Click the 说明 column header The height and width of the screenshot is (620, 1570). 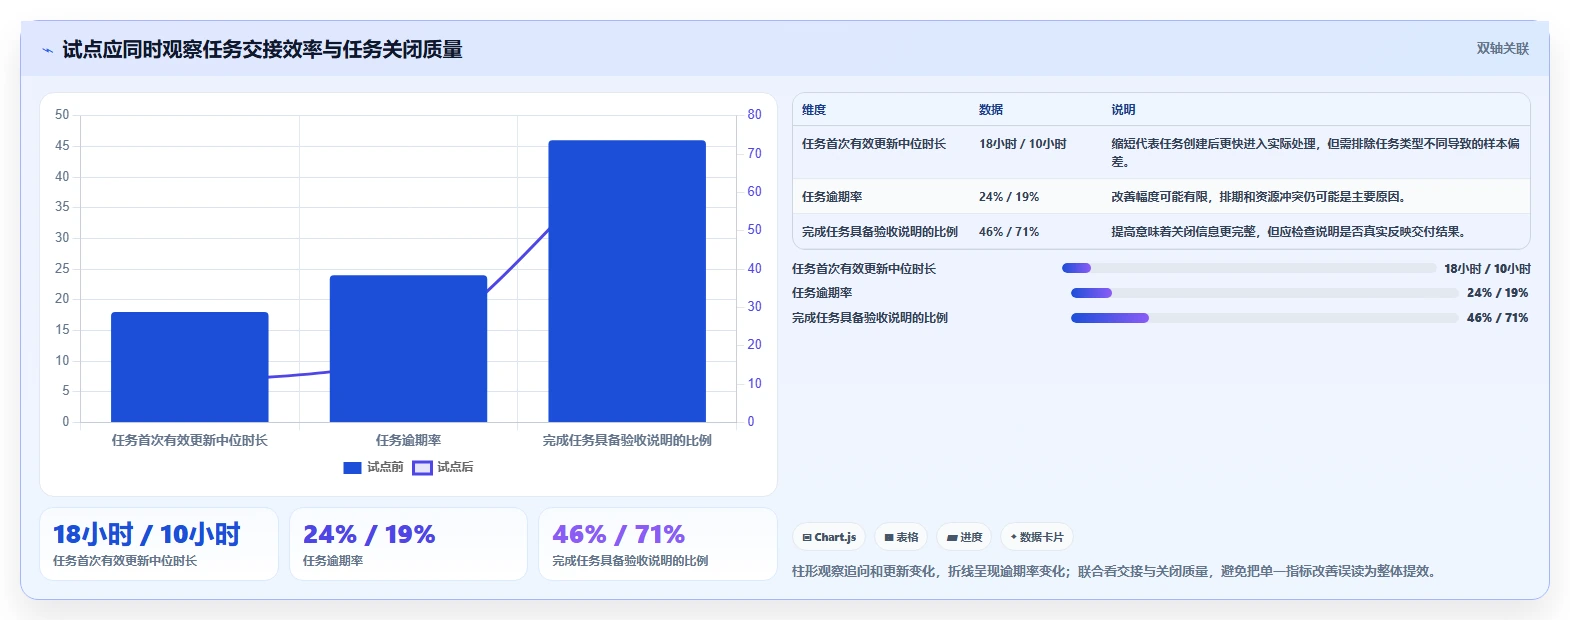1123,110
